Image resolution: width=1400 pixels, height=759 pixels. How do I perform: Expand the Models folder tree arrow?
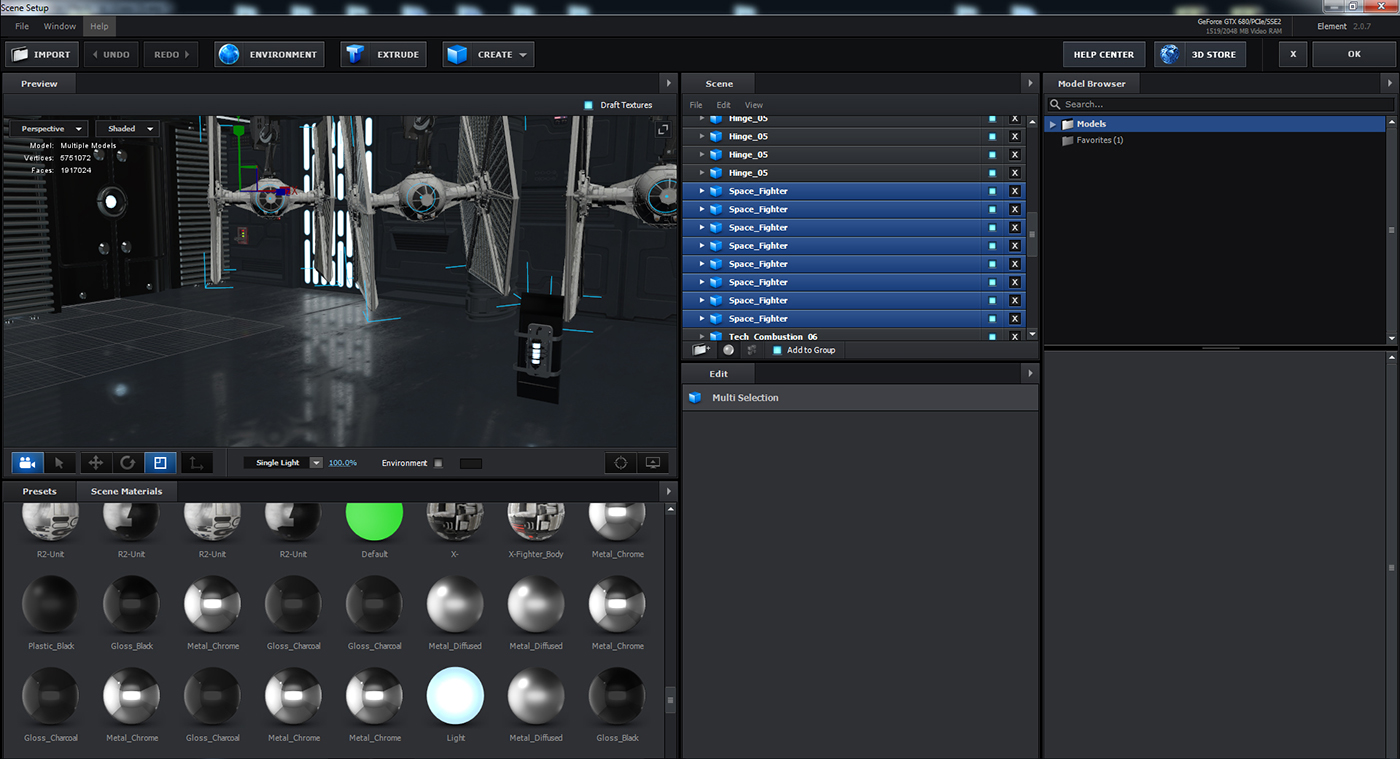pos(1052,124)
